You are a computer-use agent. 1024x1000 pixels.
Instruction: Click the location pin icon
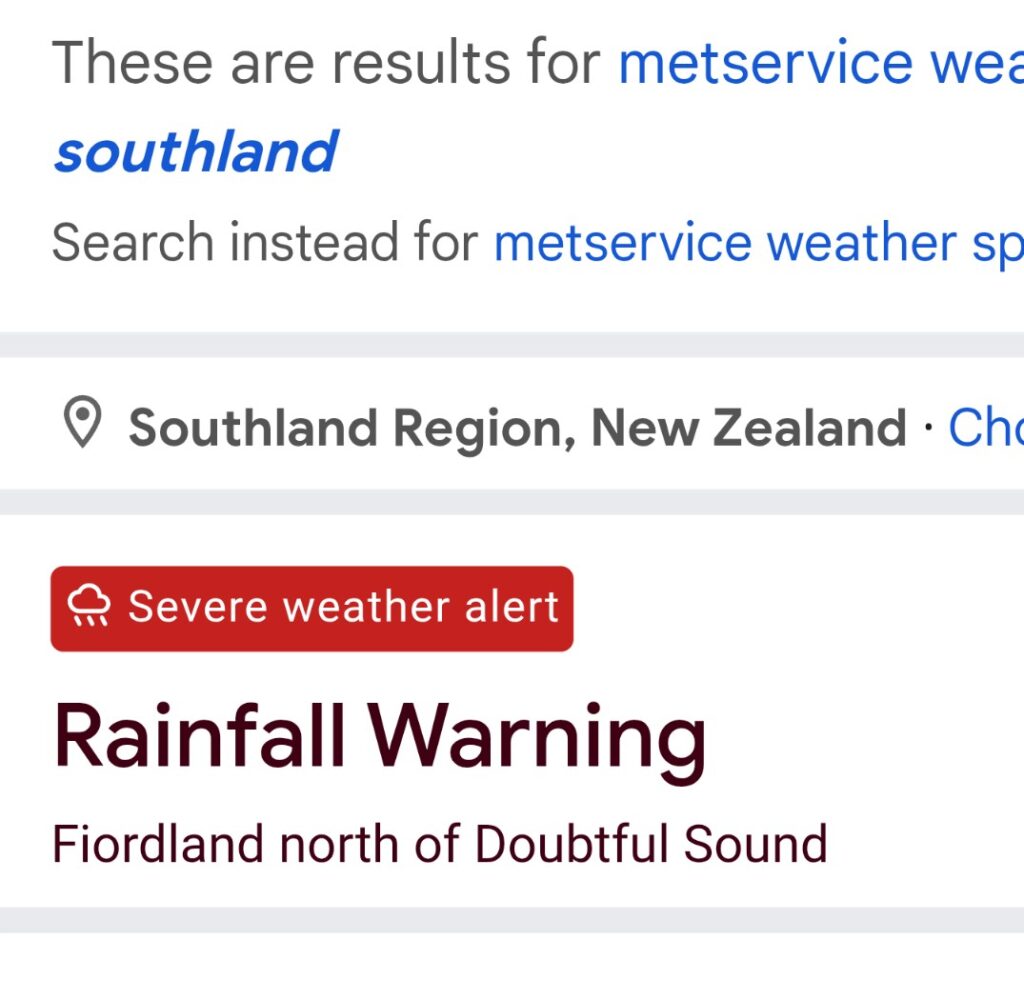point(83,424)
